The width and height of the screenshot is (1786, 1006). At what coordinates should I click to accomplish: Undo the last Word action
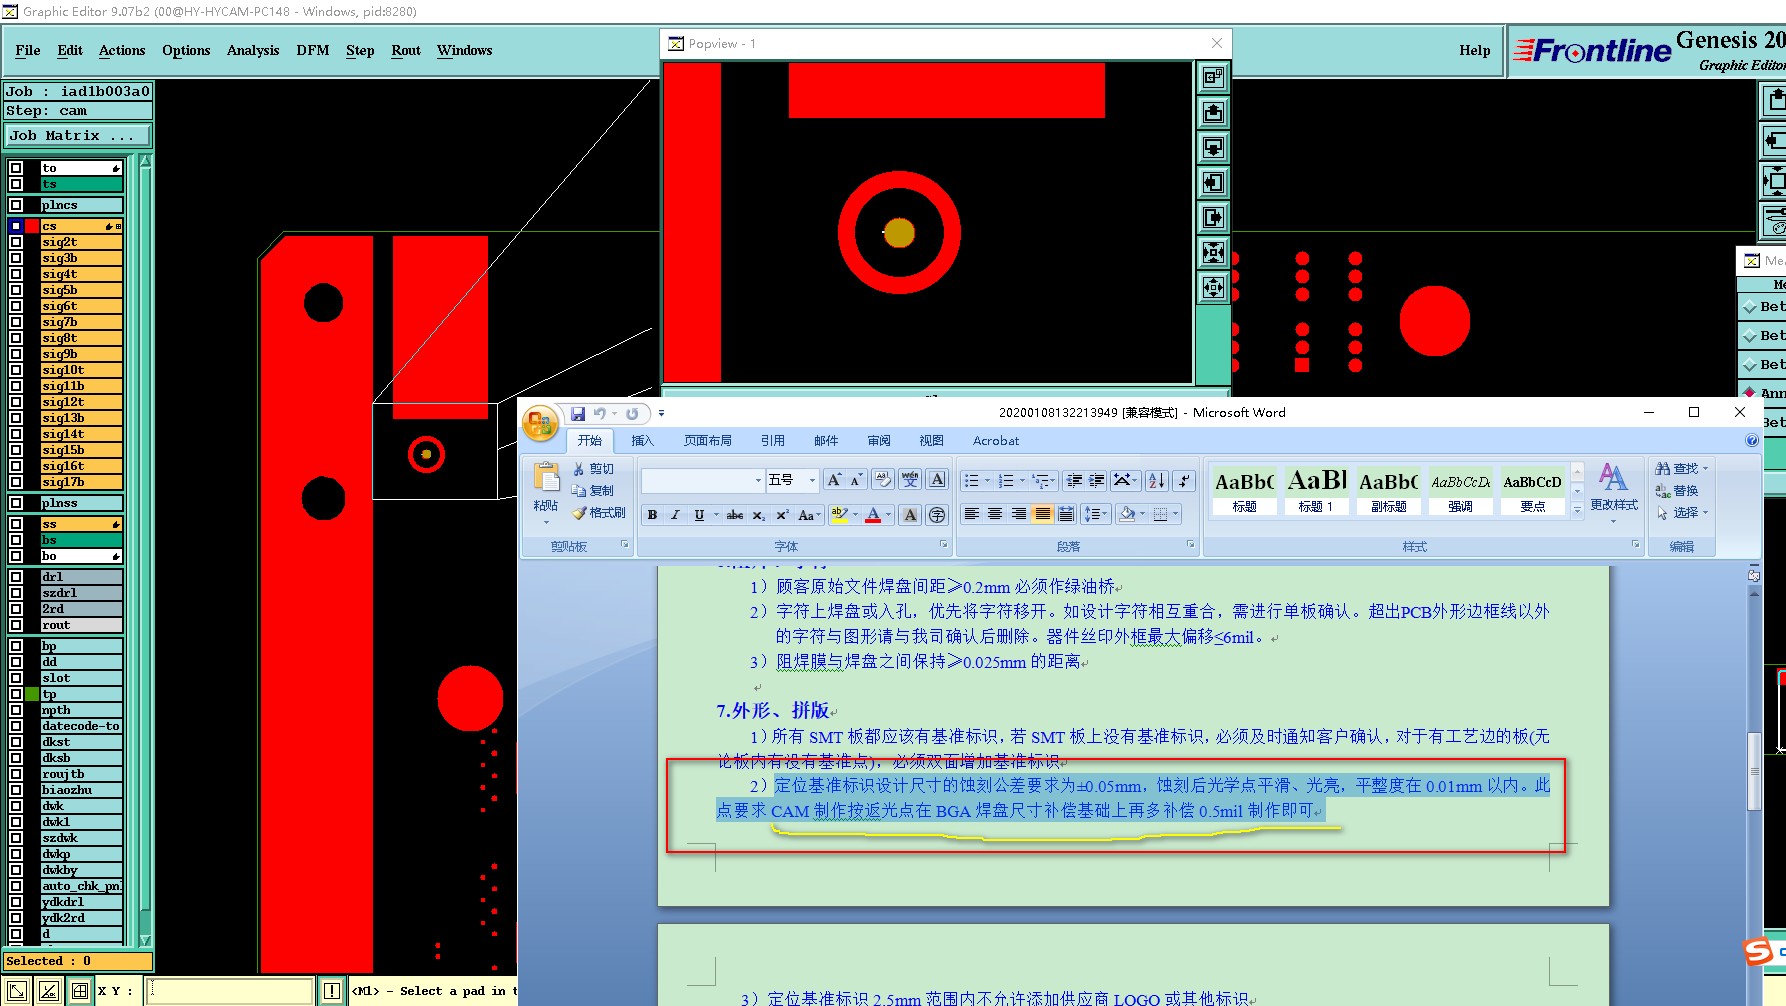pyautogui.click(x=599, y=413)
